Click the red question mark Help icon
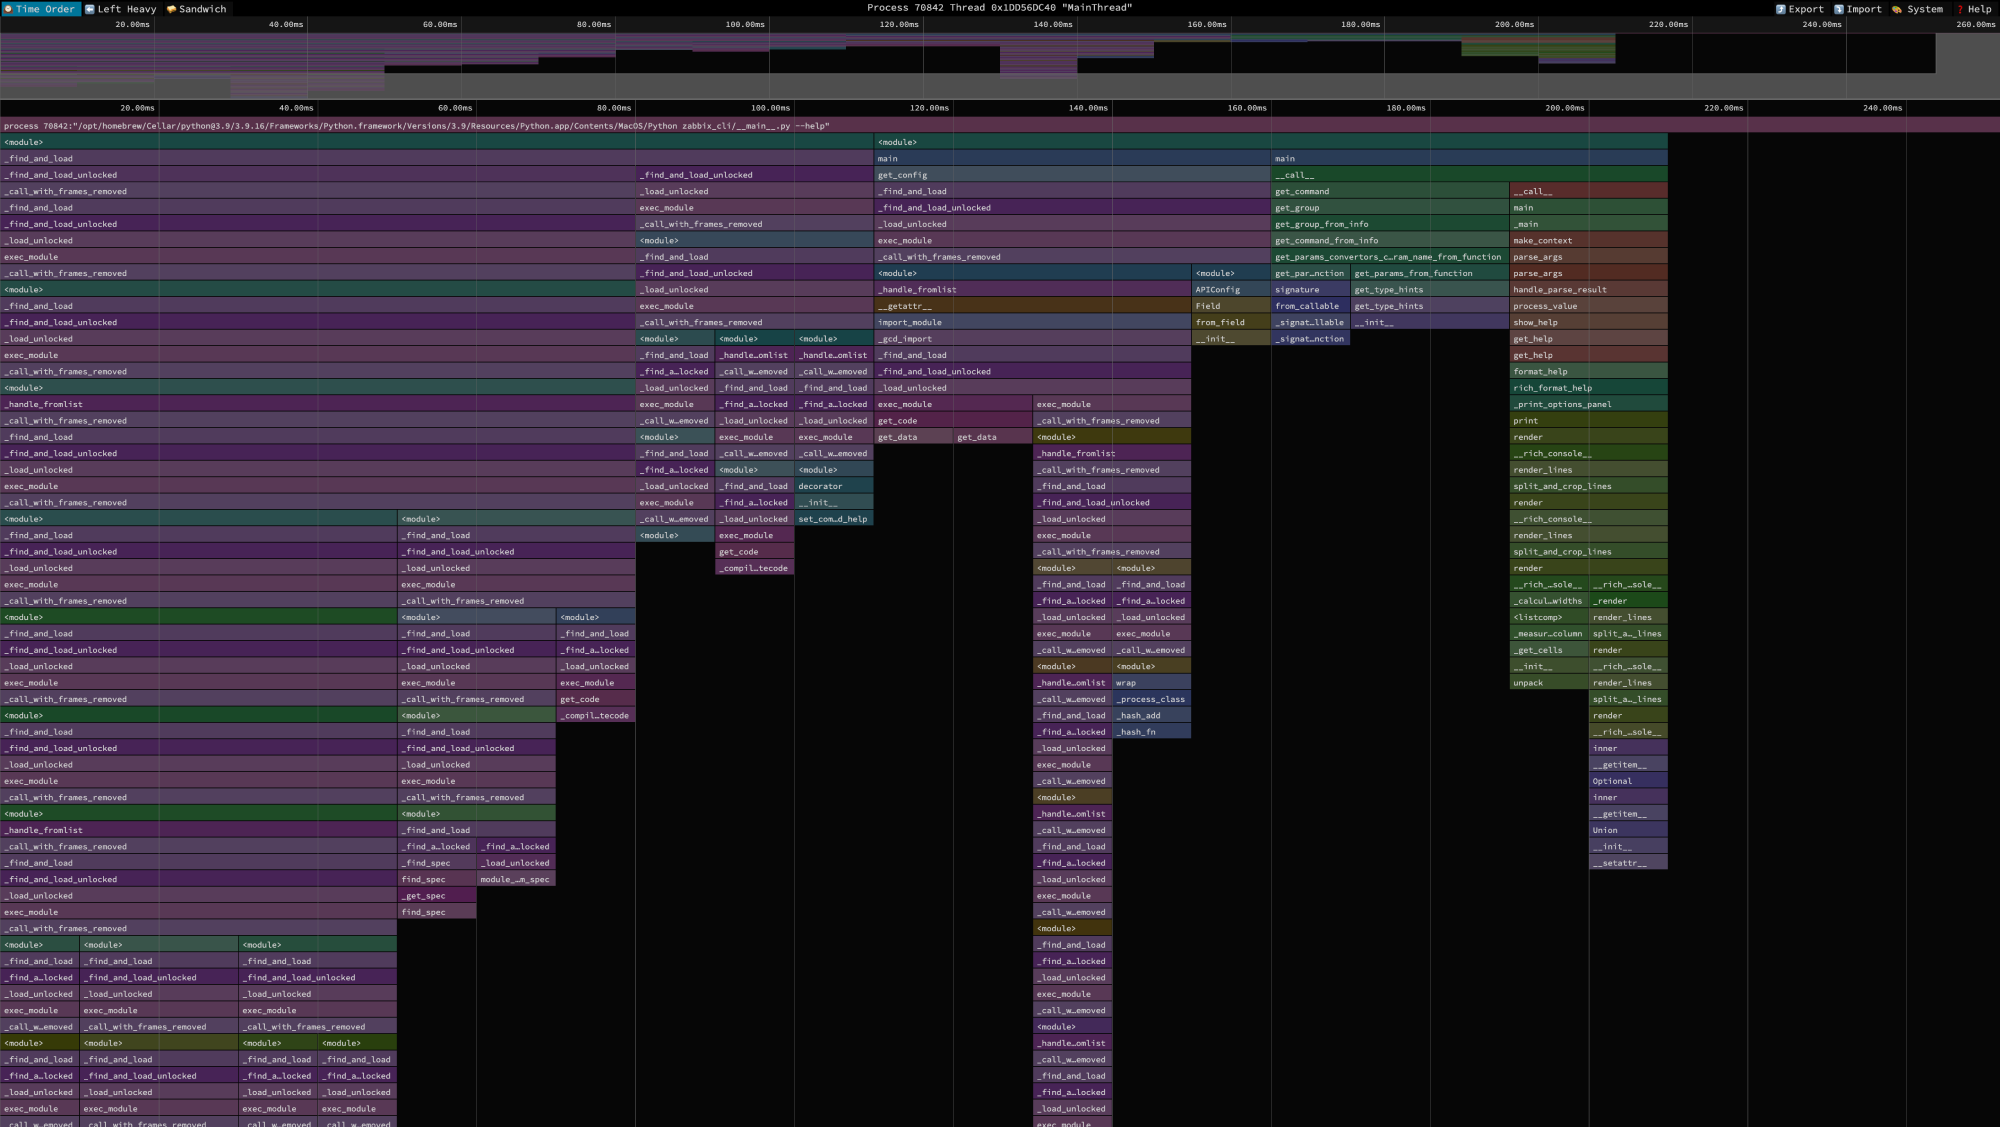 [1960, 9]
